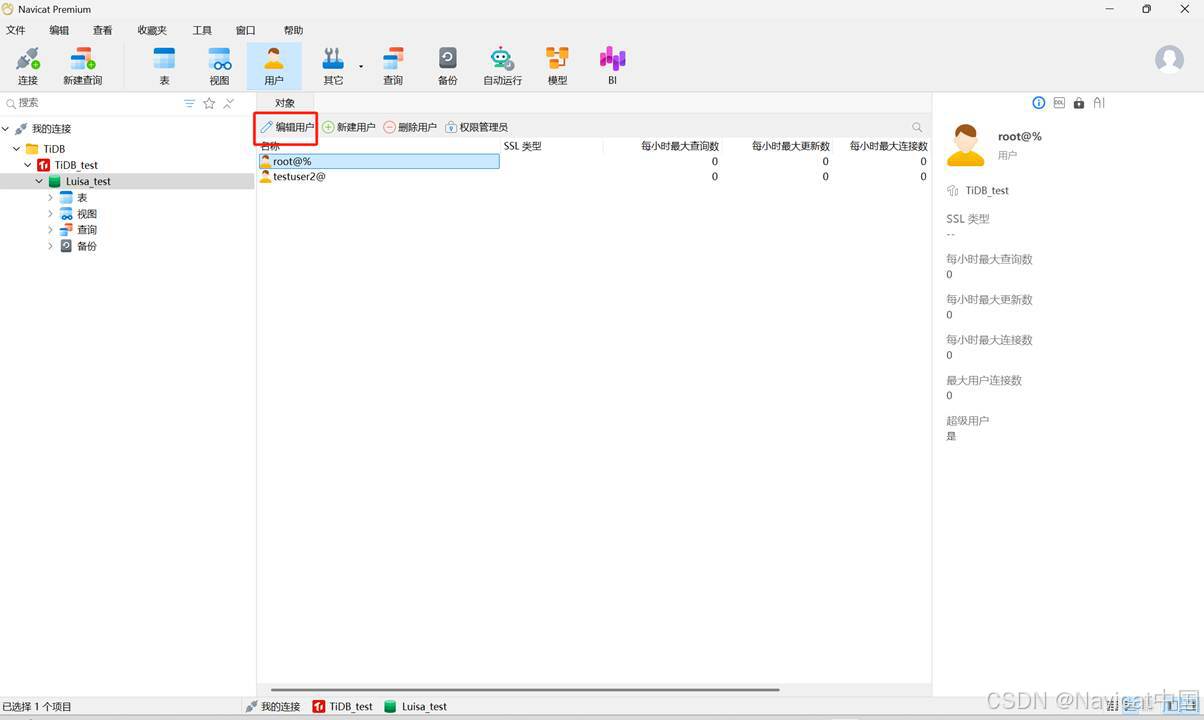
Task: Click the 编辑用户 button
Action: click(287, 127)
